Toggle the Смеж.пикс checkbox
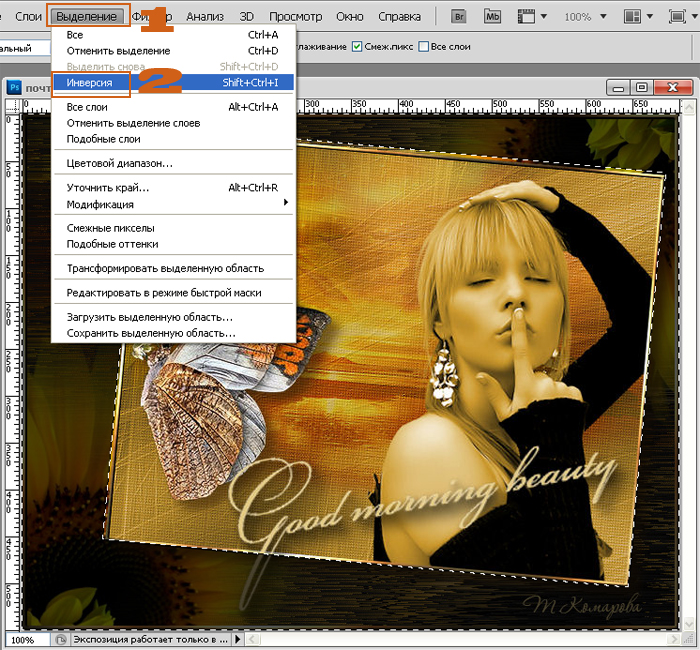This screenshot has width=700, height=650. point(357,46)
